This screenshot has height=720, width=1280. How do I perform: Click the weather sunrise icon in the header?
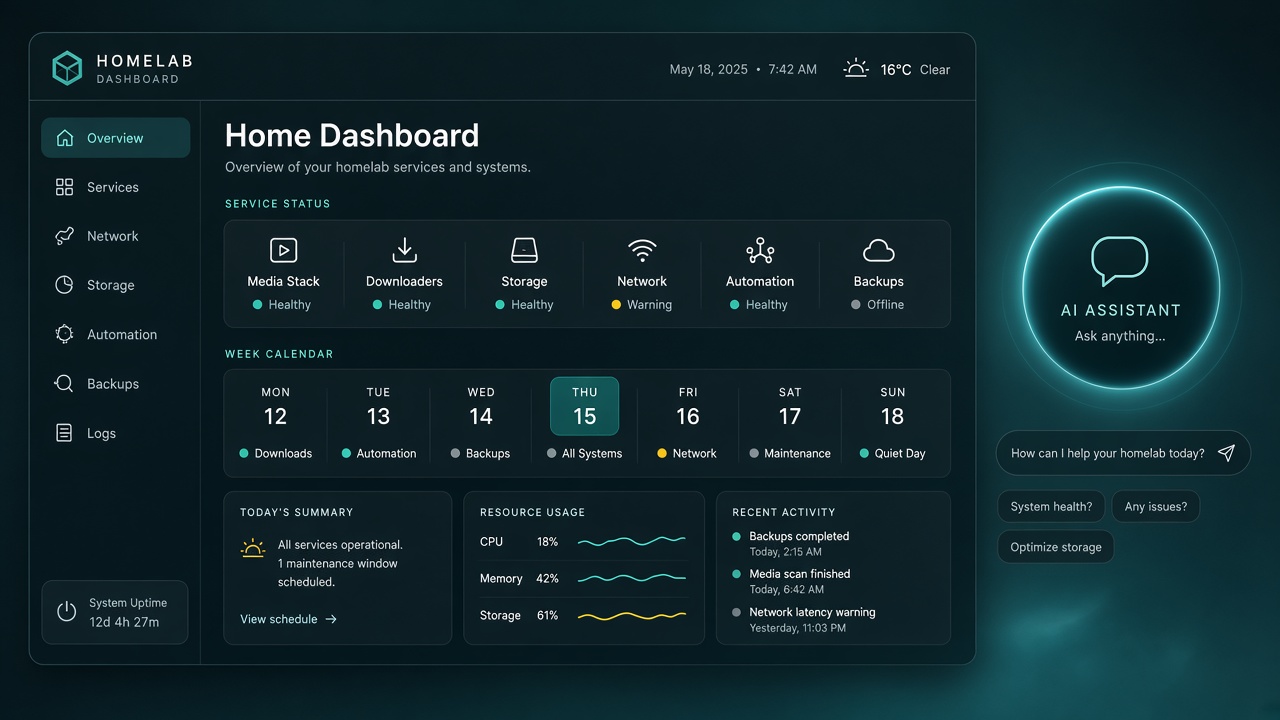tap(856, 69)
